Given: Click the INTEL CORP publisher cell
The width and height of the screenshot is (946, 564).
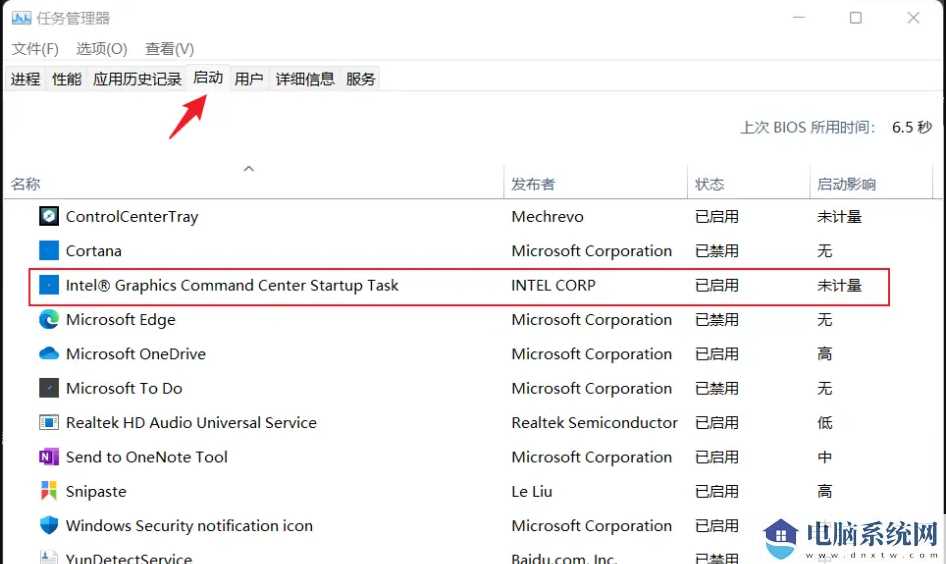Looking at the screenshot, I should click(x=553, y=285).
